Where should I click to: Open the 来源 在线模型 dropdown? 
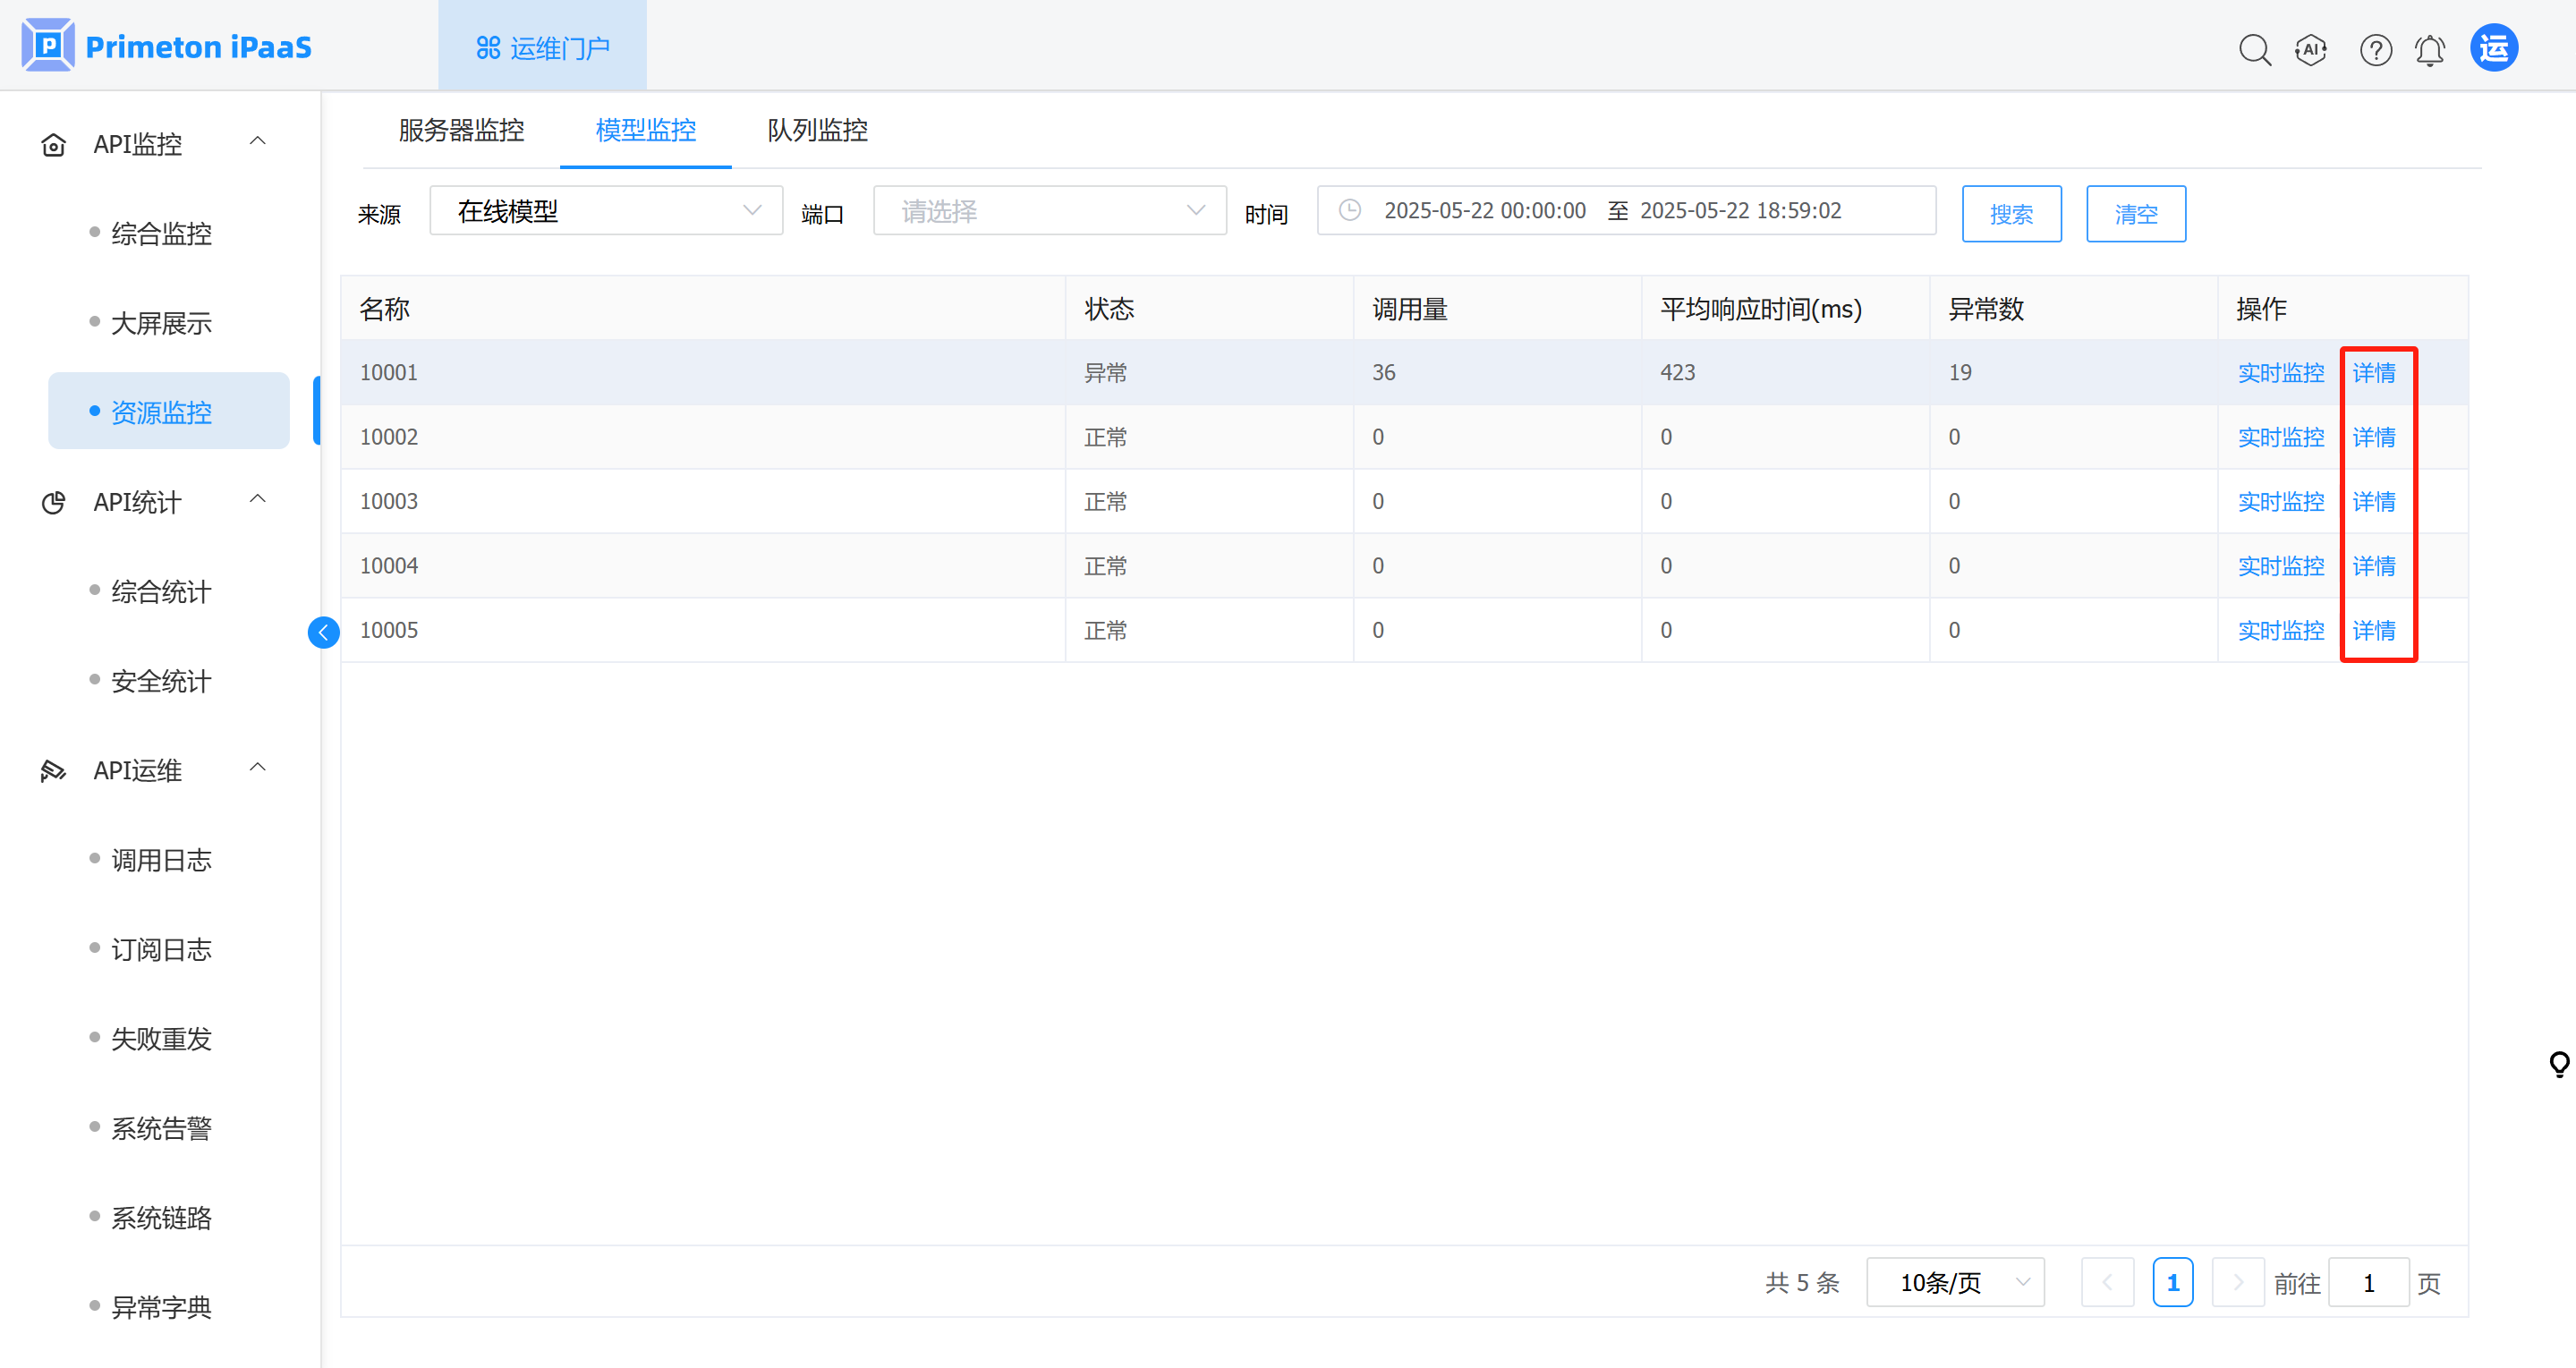pos(606,211)
